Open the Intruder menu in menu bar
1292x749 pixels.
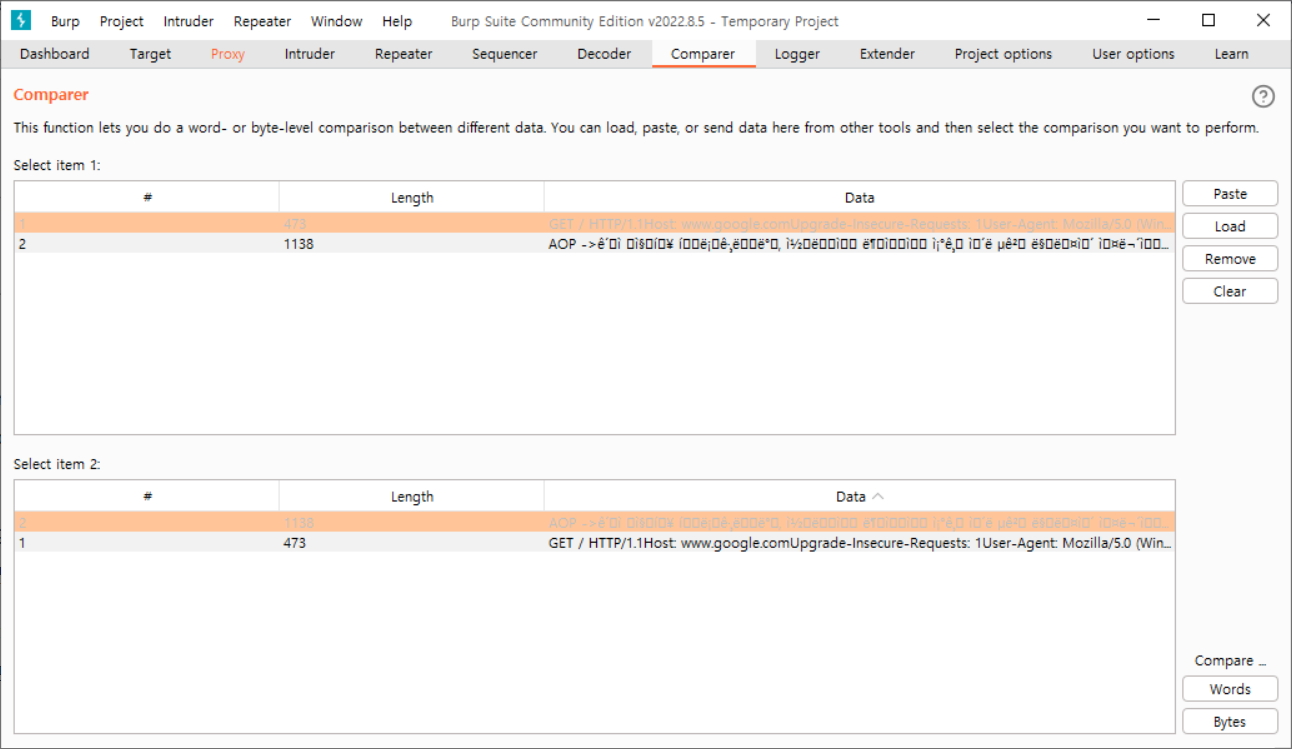coord(188,21)
